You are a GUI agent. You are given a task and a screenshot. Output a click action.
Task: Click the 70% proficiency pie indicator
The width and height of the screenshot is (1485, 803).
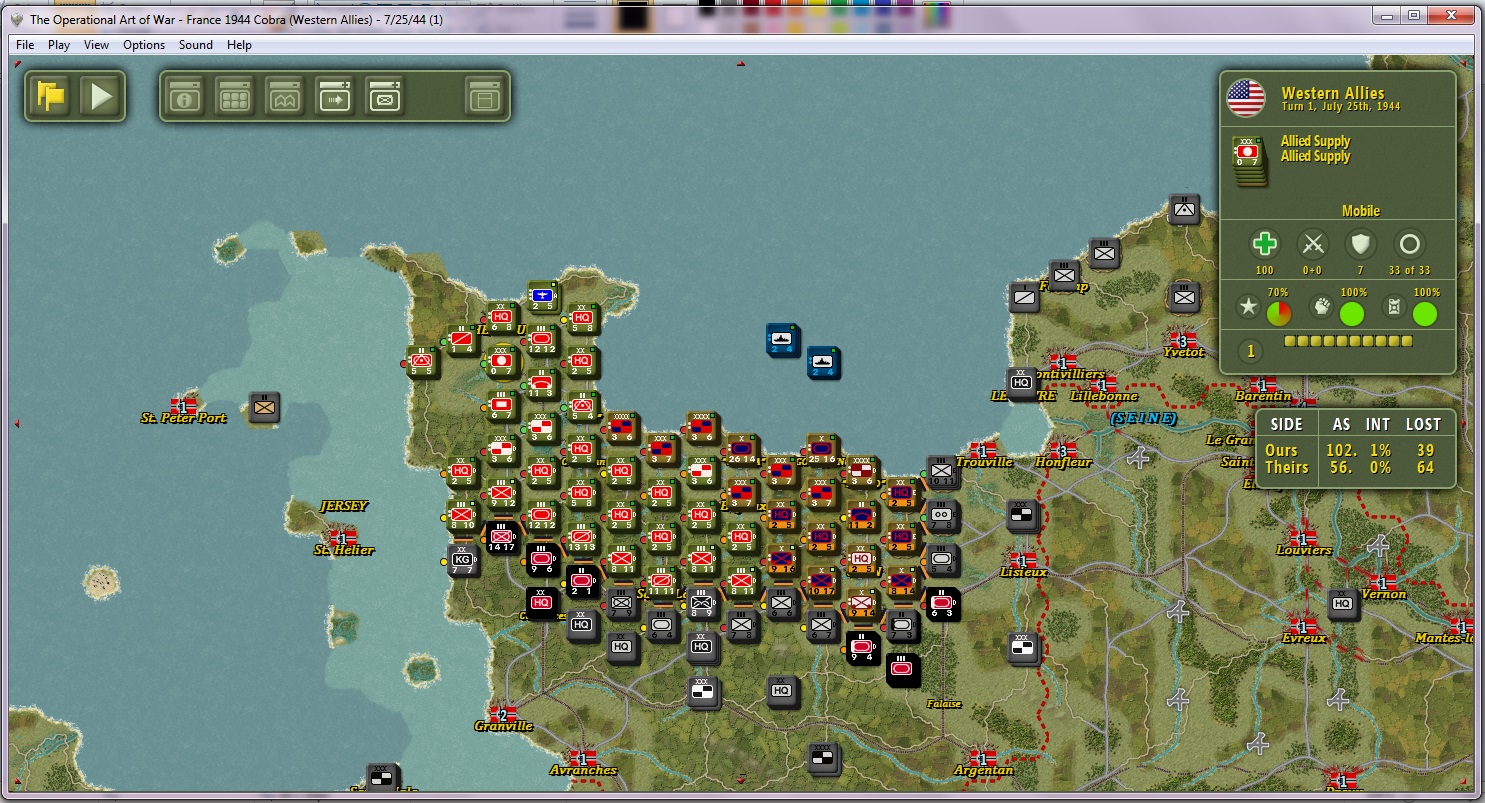click(1278, 314)
